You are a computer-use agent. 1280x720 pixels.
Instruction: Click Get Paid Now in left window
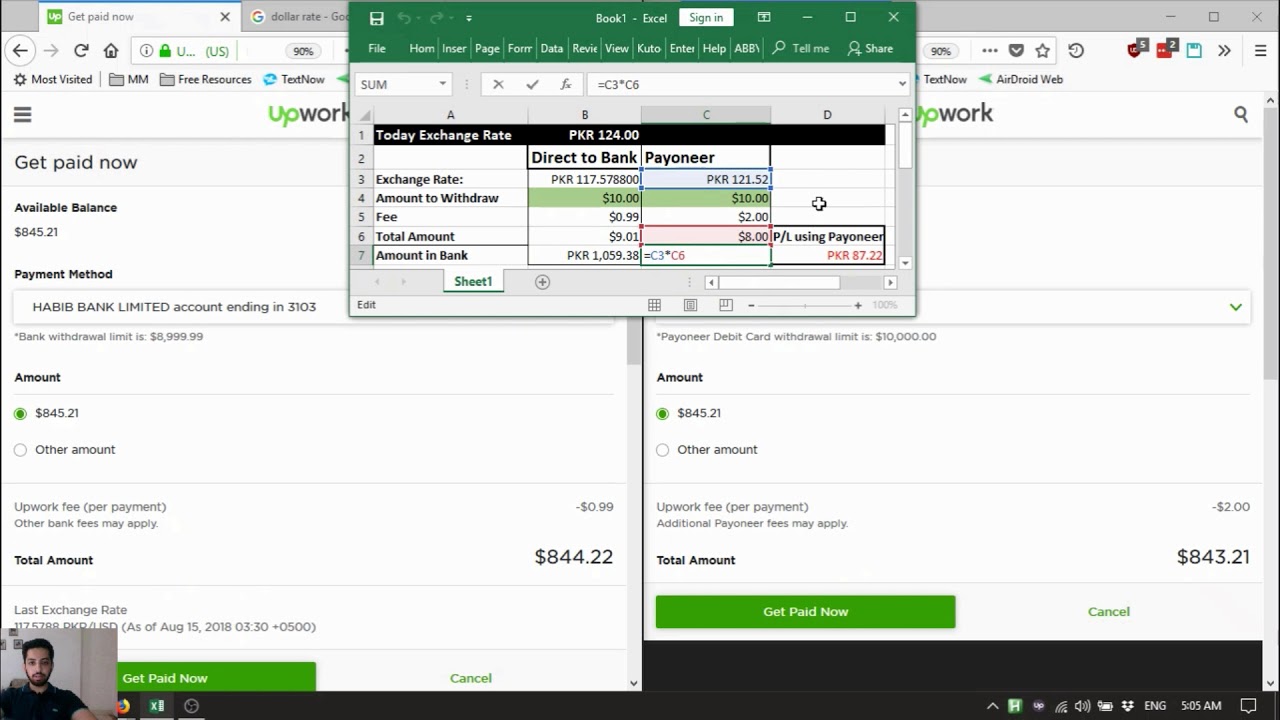(165, 678)
